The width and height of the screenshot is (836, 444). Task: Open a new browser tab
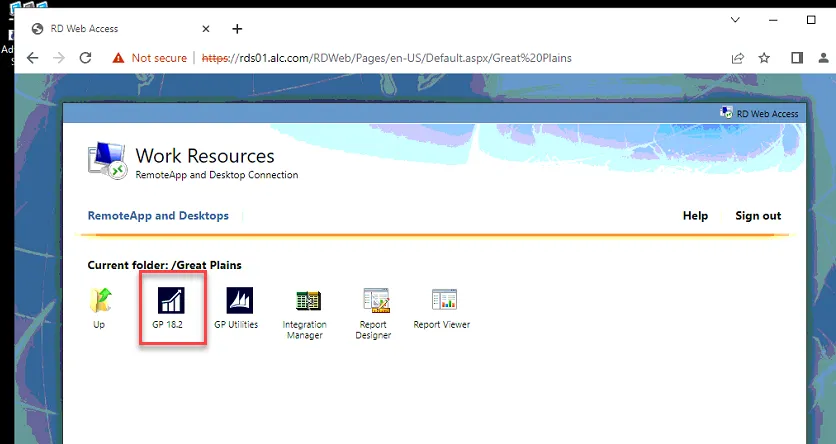(x=237, y=29)
